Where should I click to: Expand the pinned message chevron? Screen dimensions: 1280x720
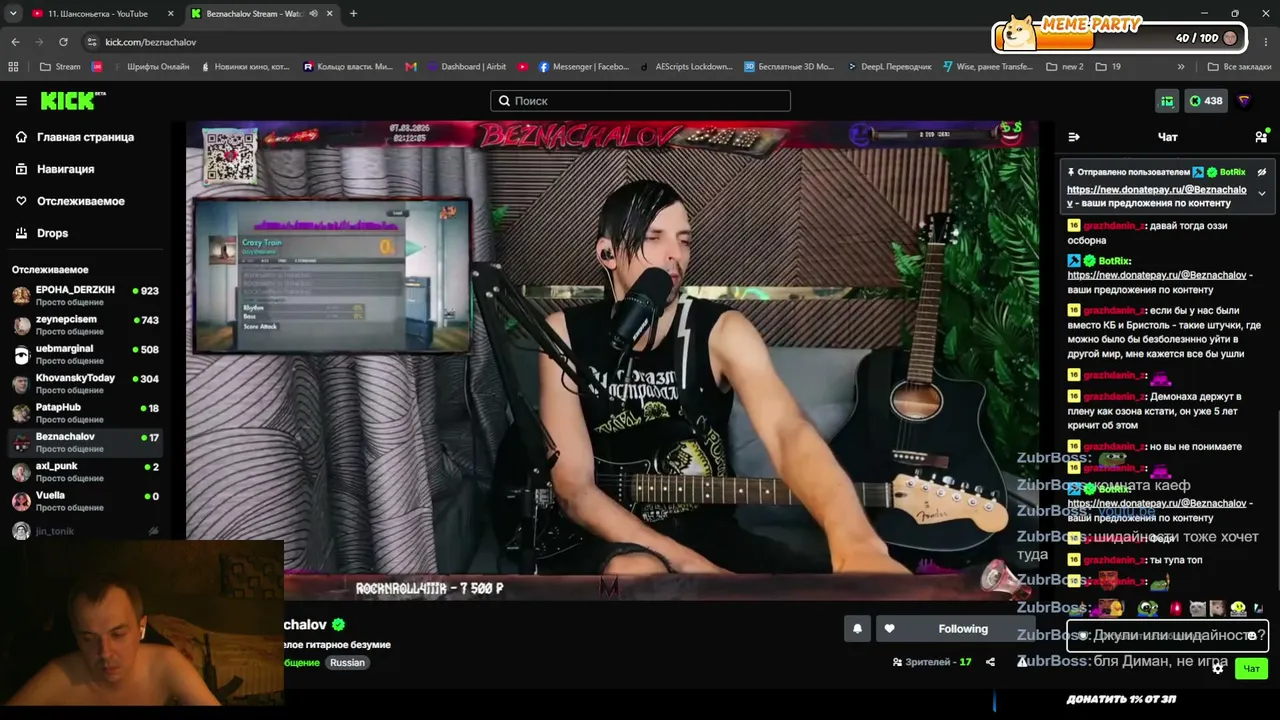[x=1261, y=193]
